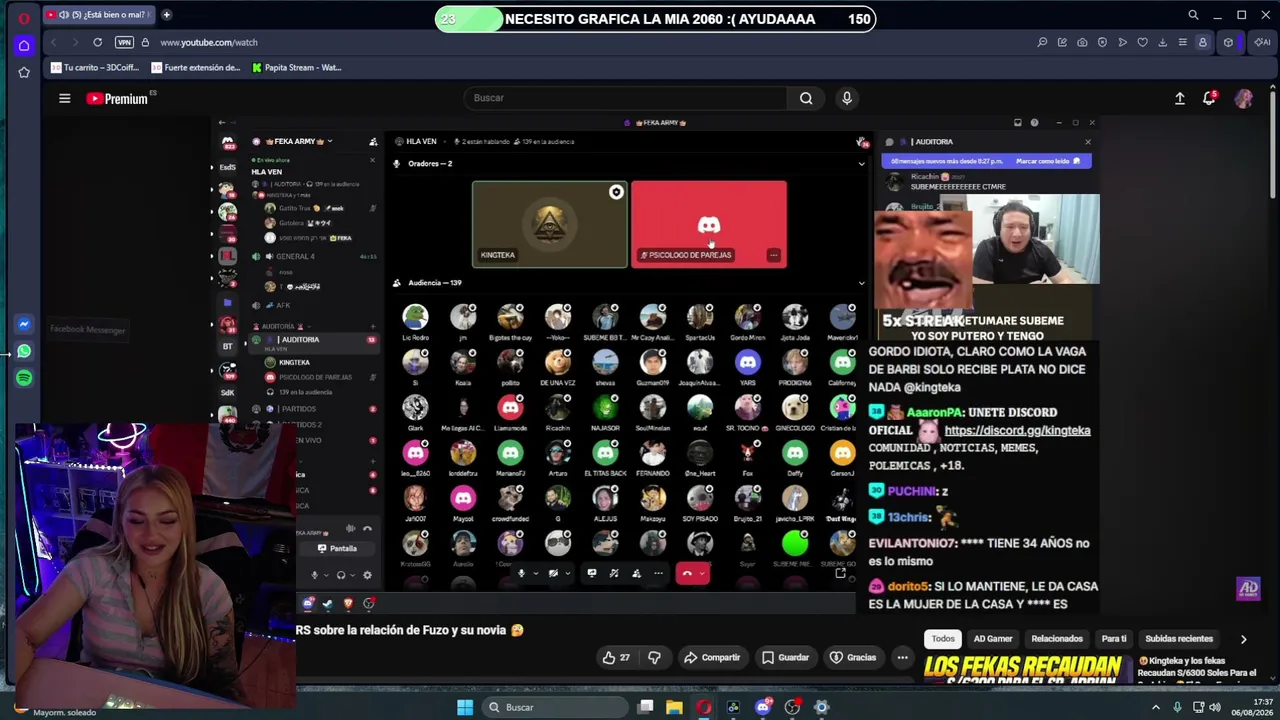The width and height of the screenshot is (1280, 720).
Task: Select the Todos filter chip
Action: 943,639
